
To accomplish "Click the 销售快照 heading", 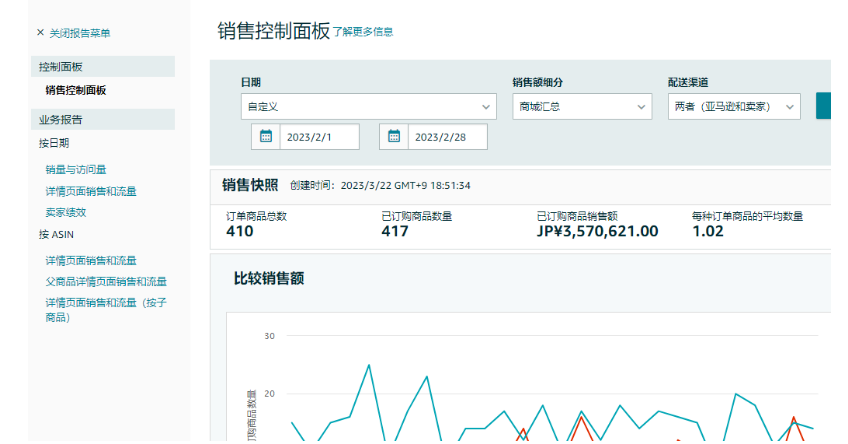I will (x=250, y=185).
